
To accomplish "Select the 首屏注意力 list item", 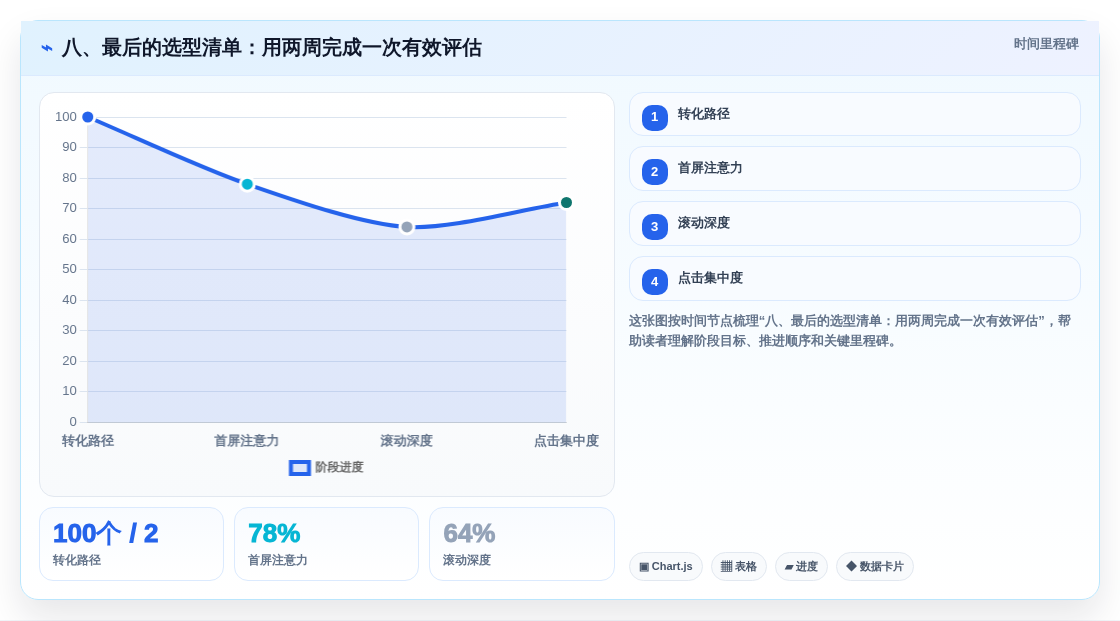I will tap(854, 169).
